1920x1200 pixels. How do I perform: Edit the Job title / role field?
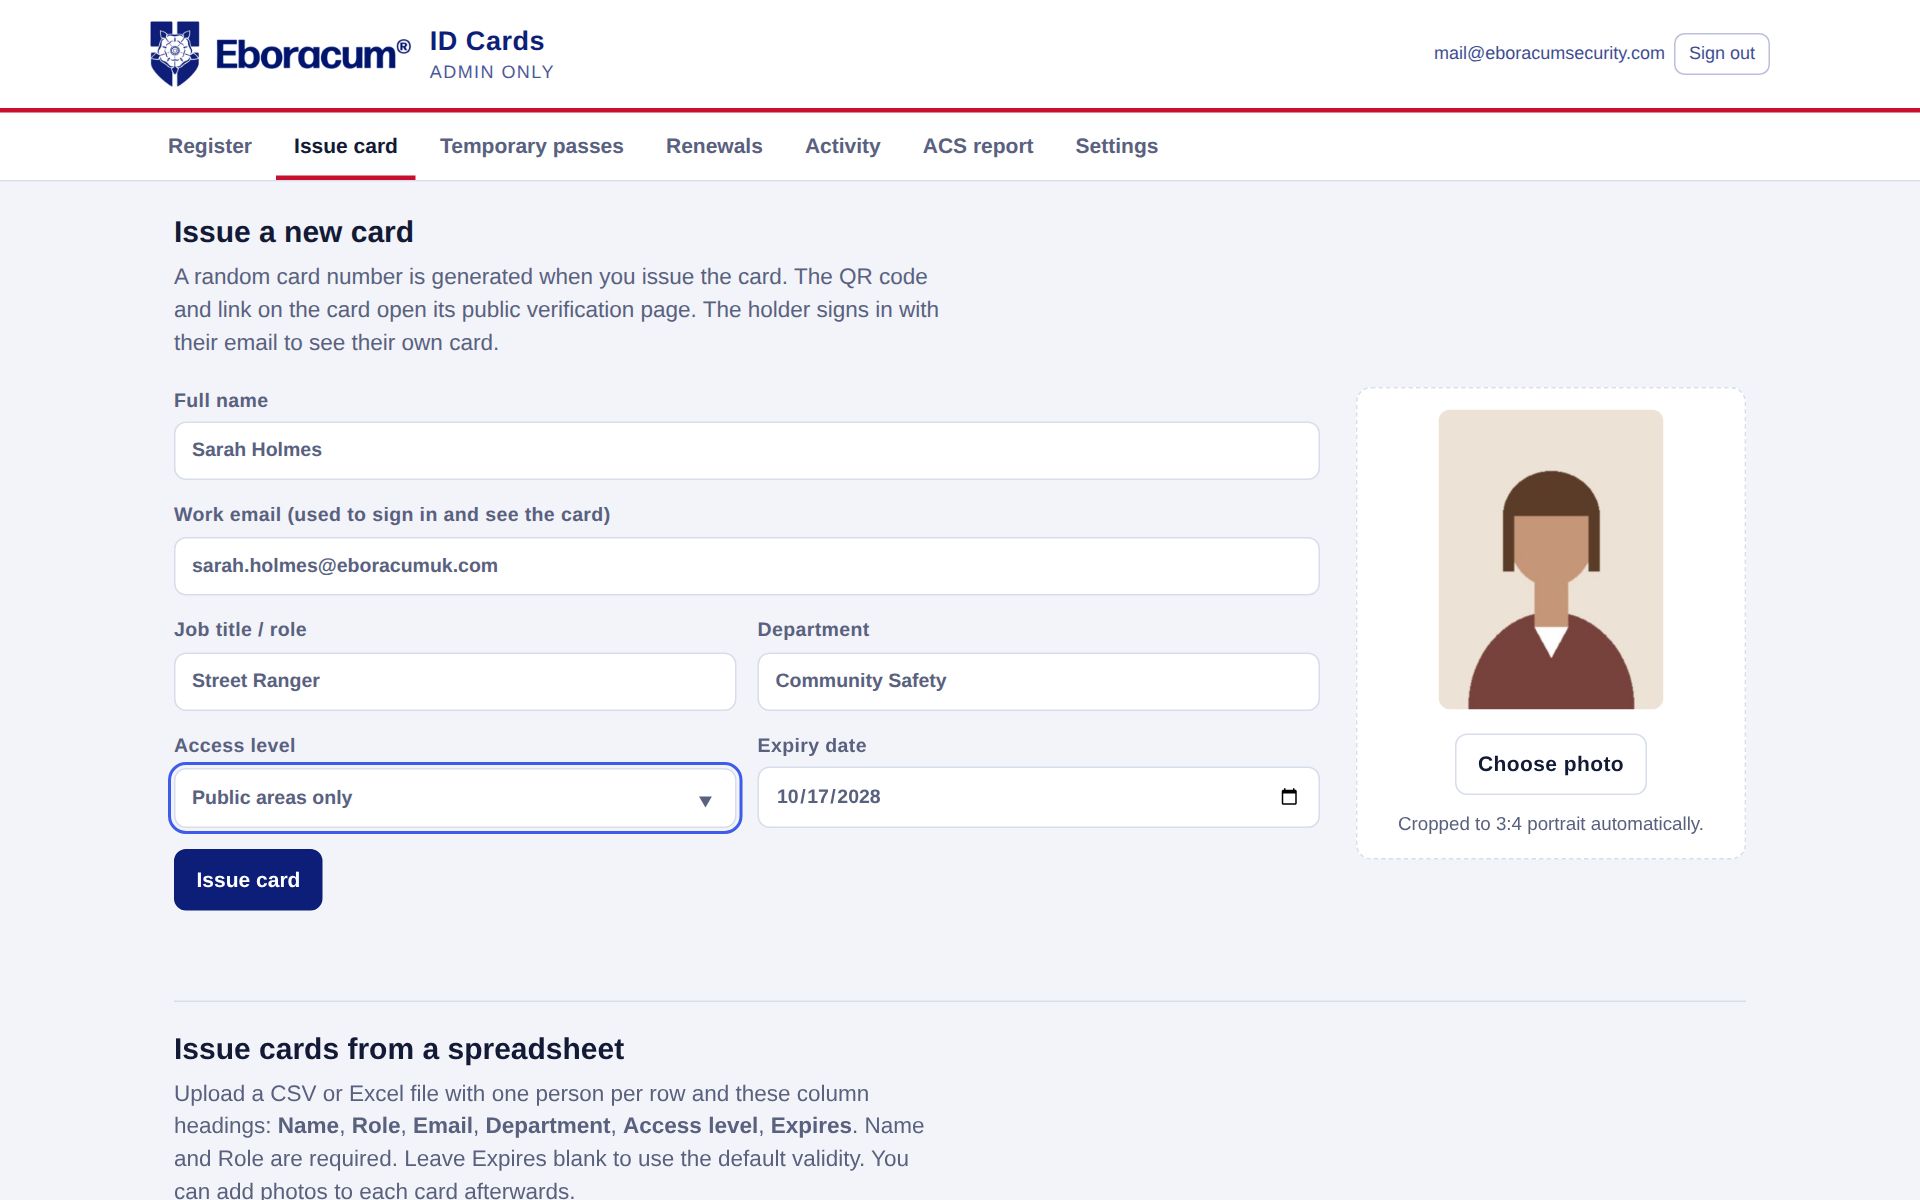(x=455, y=681)
